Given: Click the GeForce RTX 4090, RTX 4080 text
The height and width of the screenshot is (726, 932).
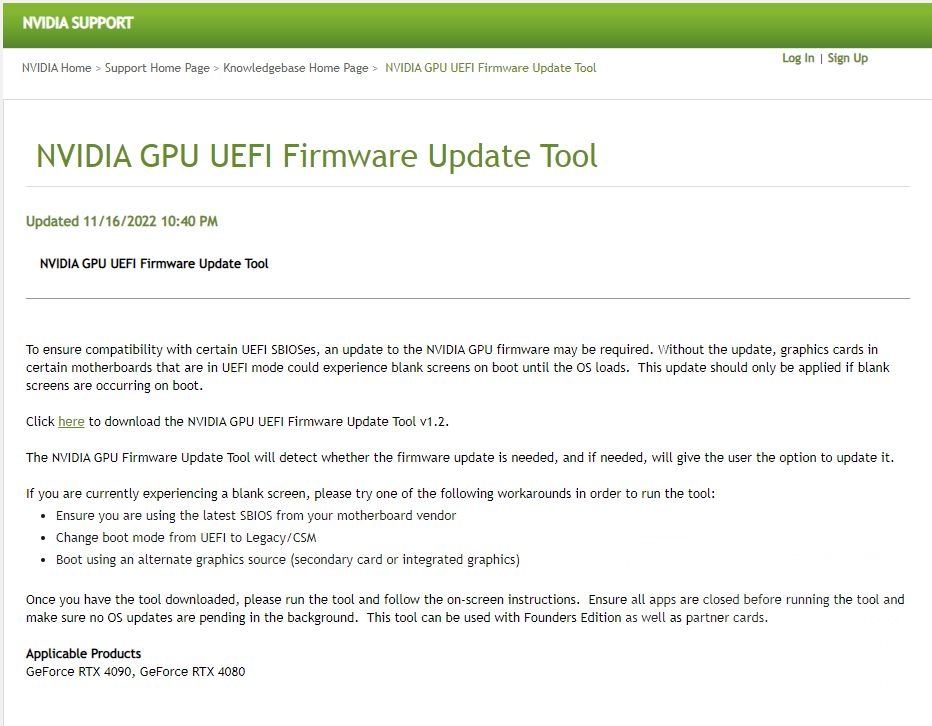Looking at the screenshot, I should [x=136, y=672].
